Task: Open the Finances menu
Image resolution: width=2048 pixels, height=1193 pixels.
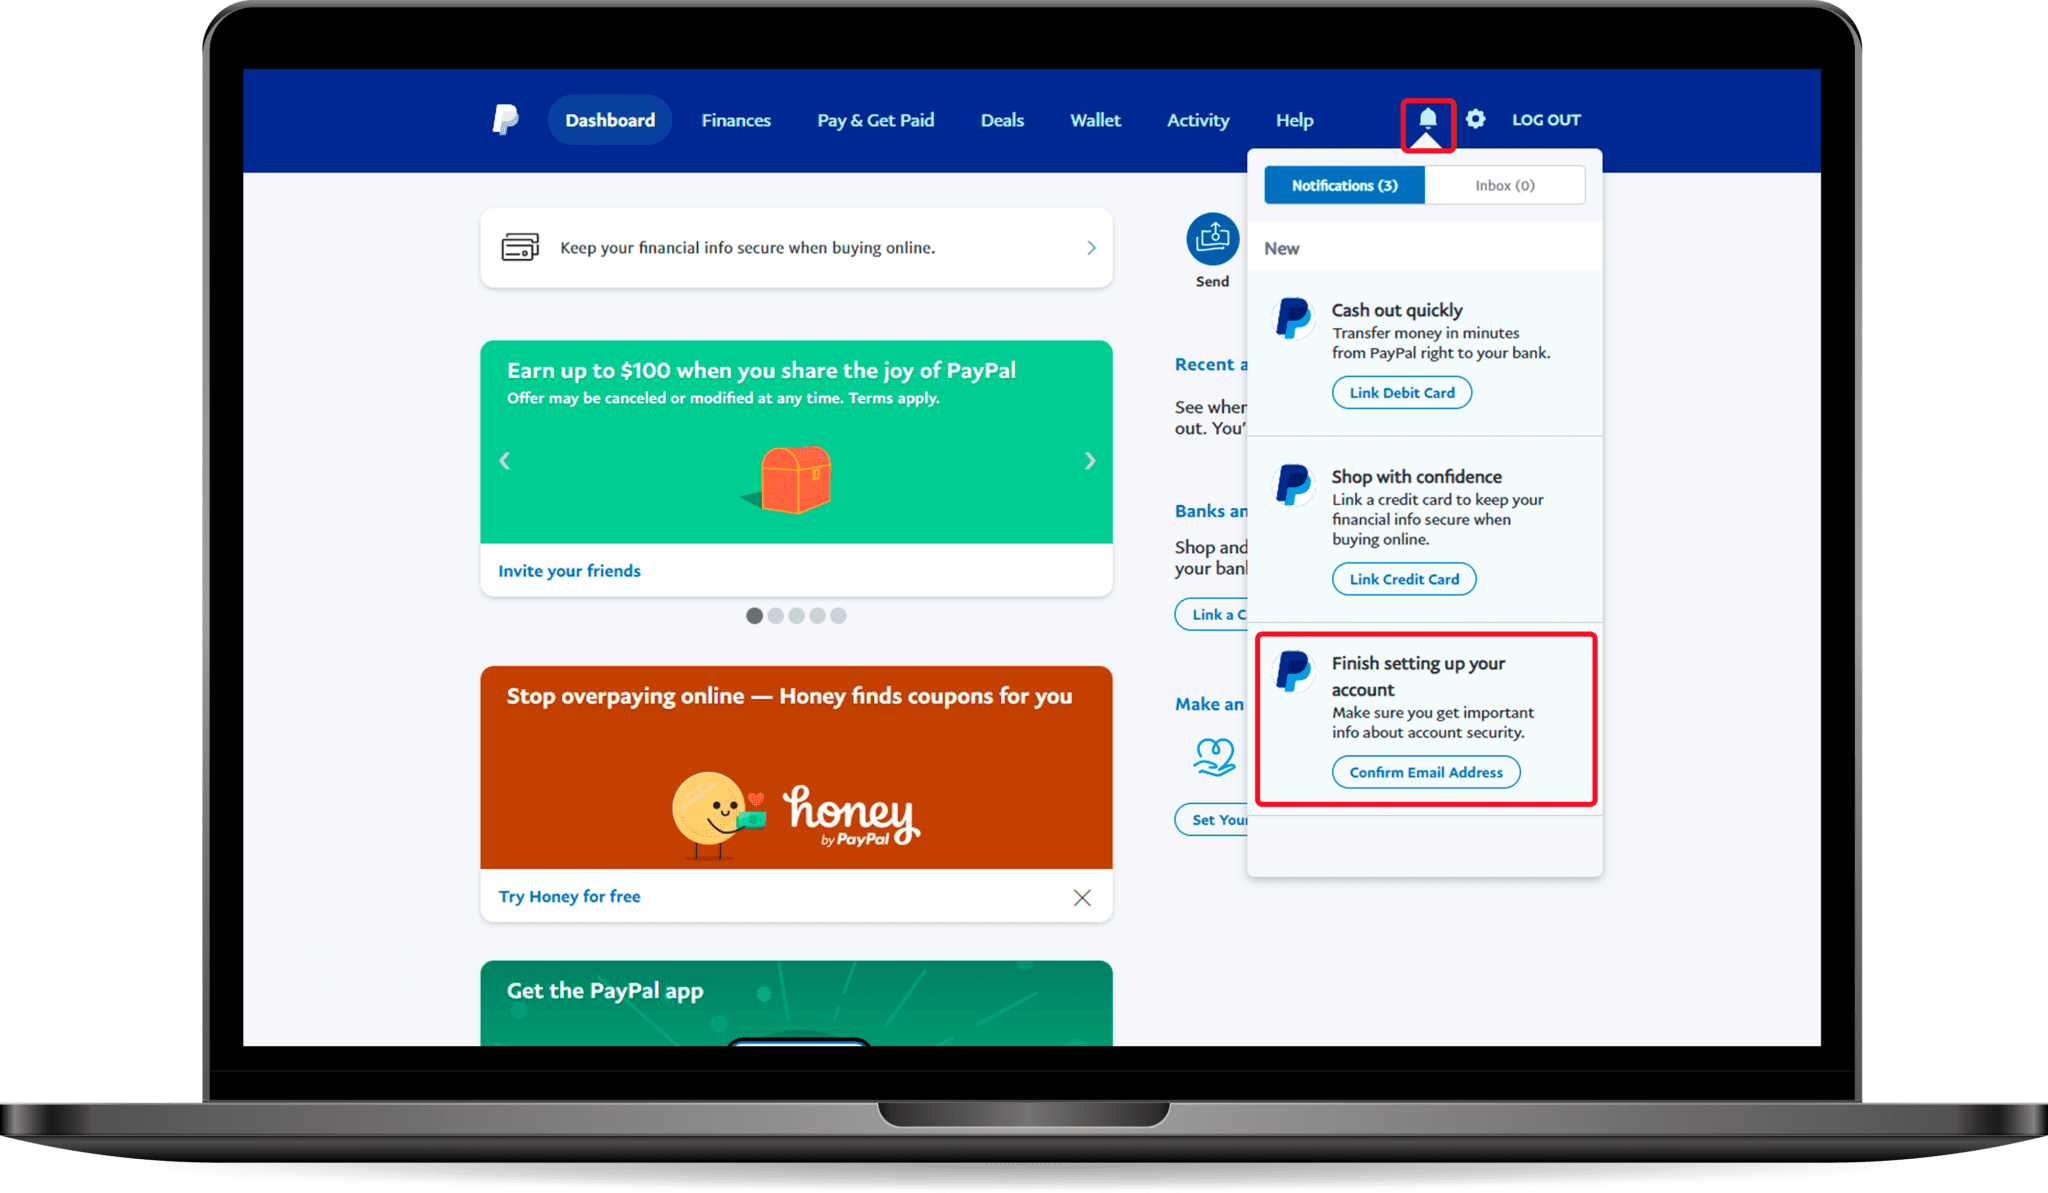Action: click(x=736, y=120)
